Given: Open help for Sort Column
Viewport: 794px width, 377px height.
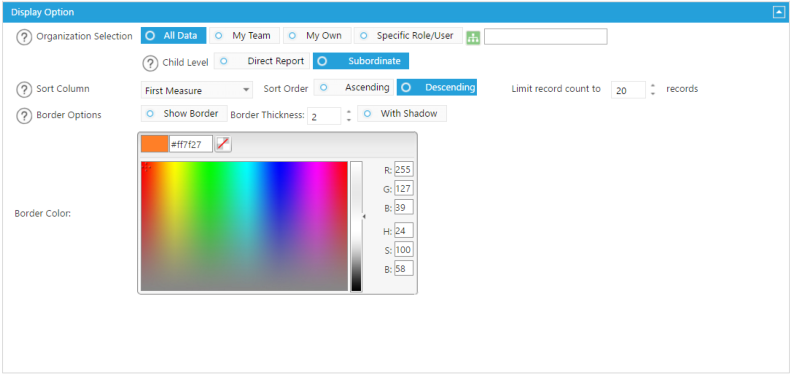Looking at the screenshot, I should [24, 89].
